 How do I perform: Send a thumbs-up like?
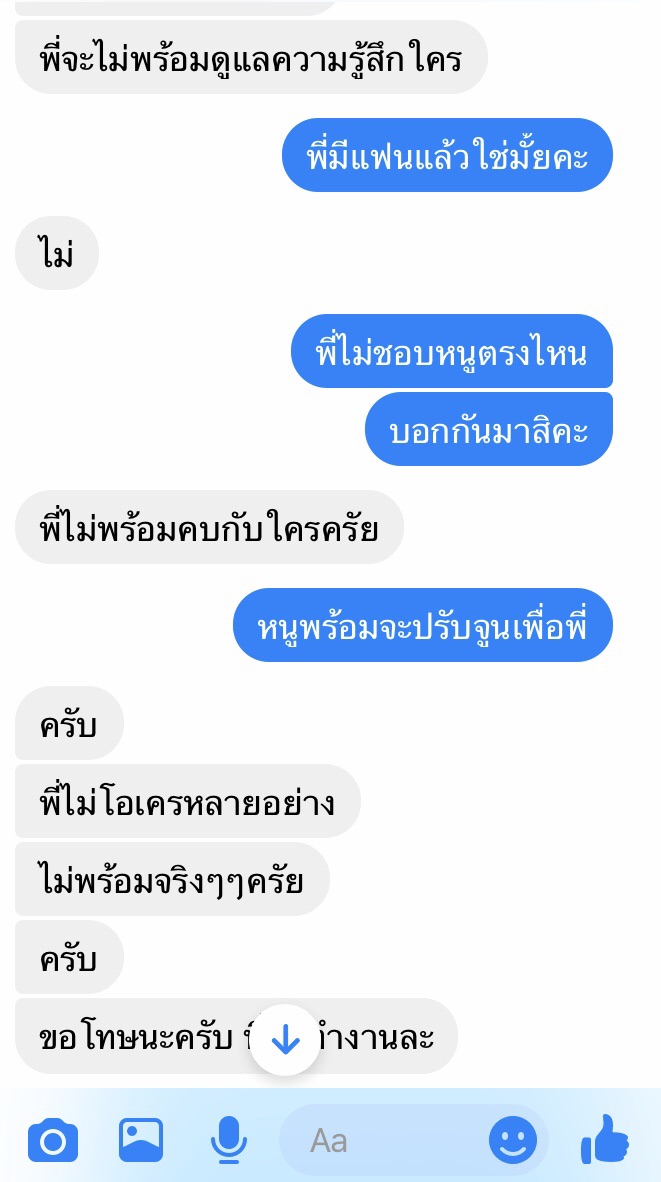click(x=605, y=1140)
